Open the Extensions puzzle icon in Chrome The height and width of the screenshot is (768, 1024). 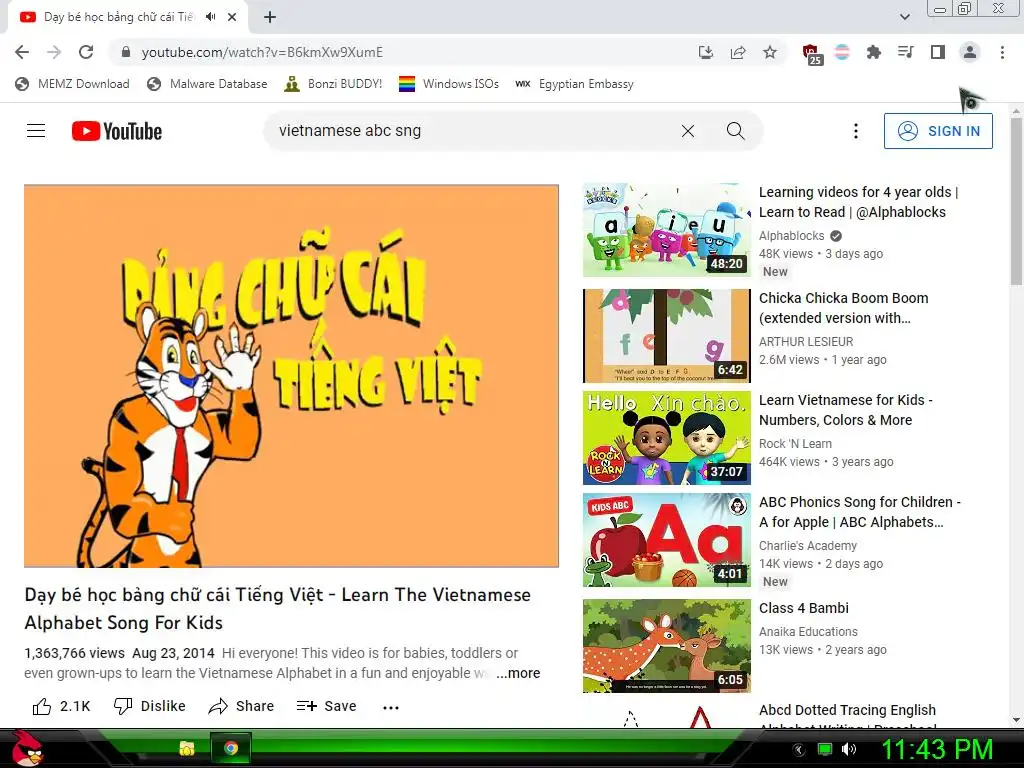[x=873, y=52]
